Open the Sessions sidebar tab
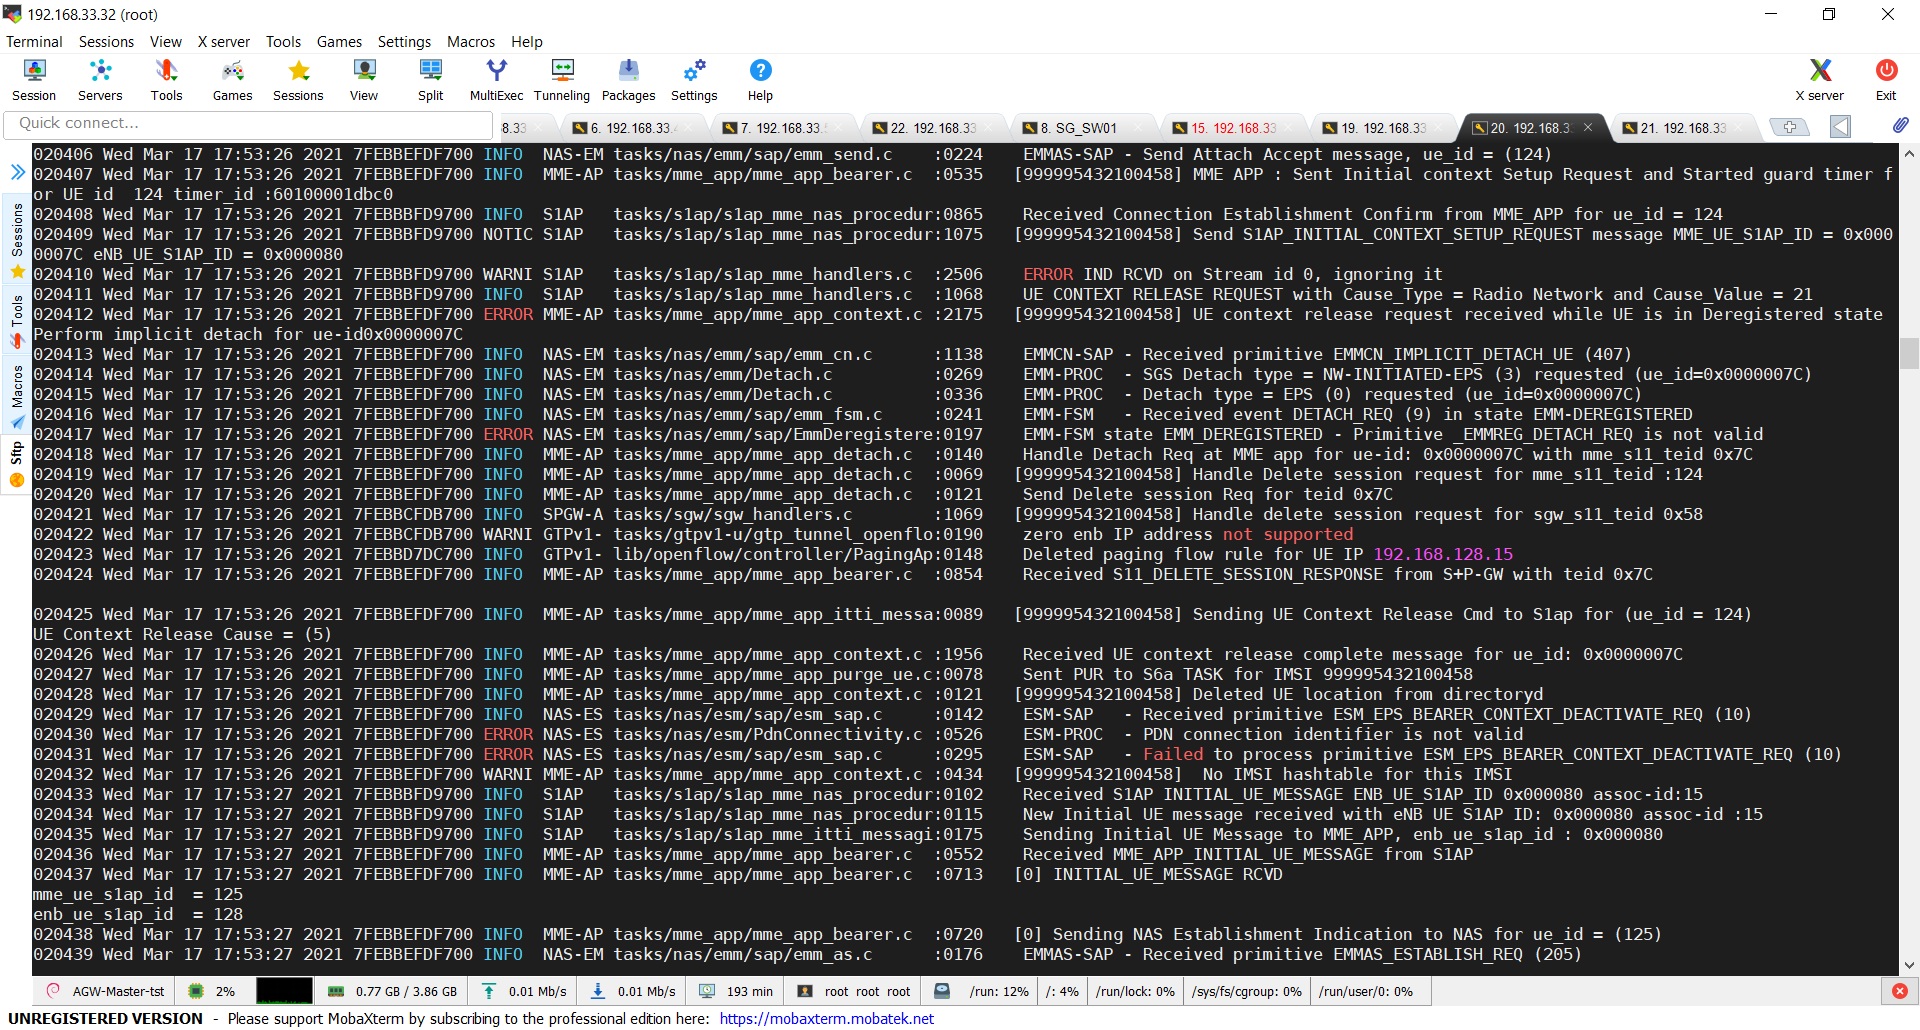This screenshot has width=1920, height=1030. (17, 240)
